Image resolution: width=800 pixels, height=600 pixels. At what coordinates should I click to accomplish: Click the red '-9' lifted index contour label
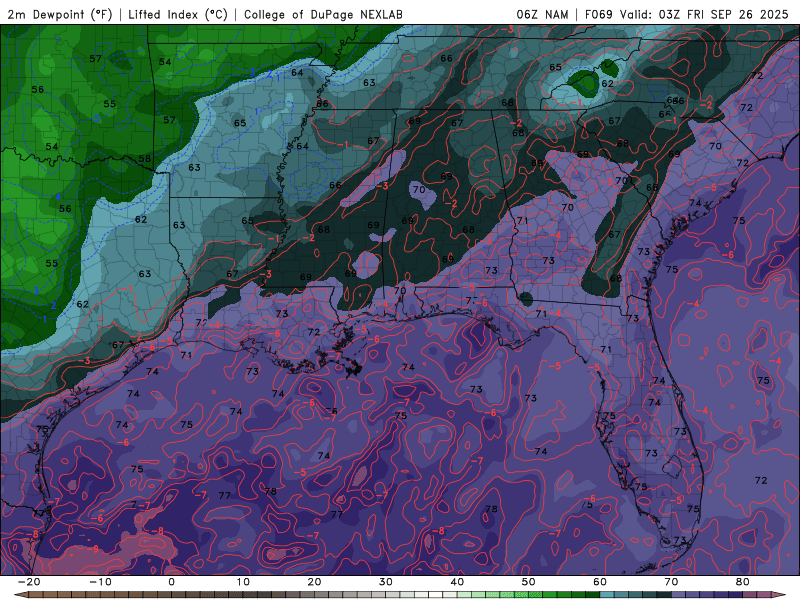[94, 549]
